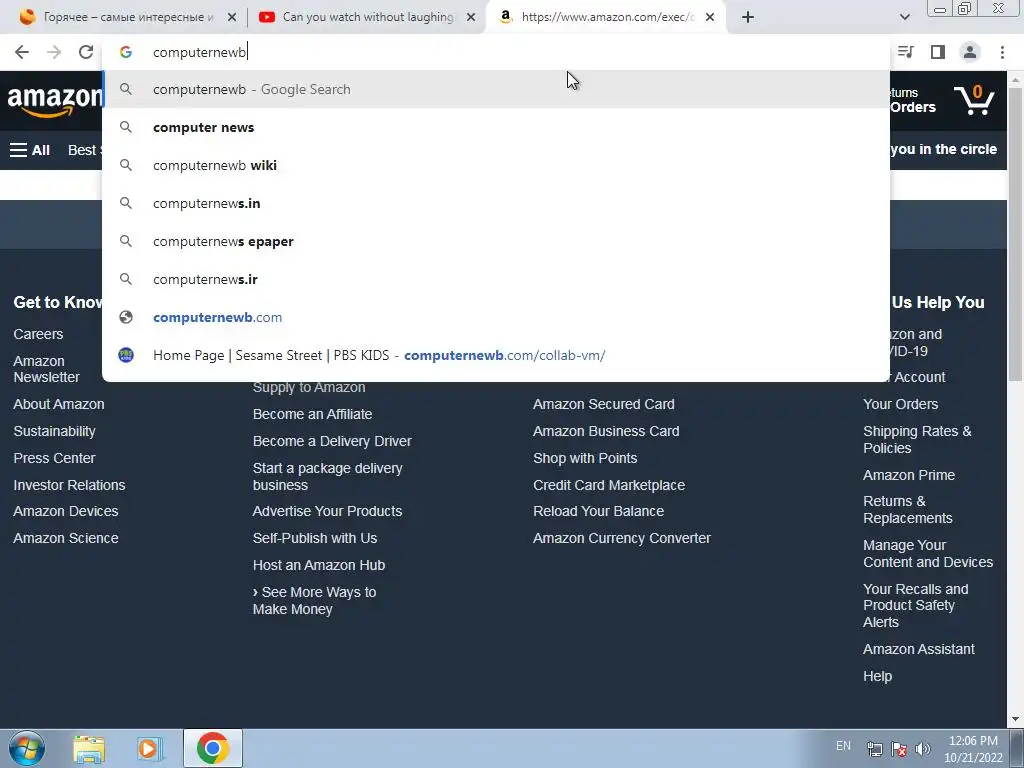Image resolution: width=1024 pixels, height=768 pixels.
Task: Open the Sesame Street PBS KIDS suggestion
Action: pos(496,355)
